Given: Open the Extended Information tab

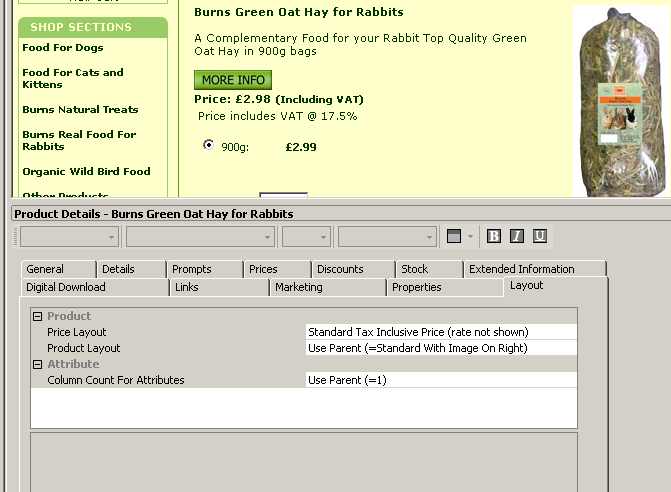Looking at the screenshot, I should pyautogui.click(x=521, y=269).
